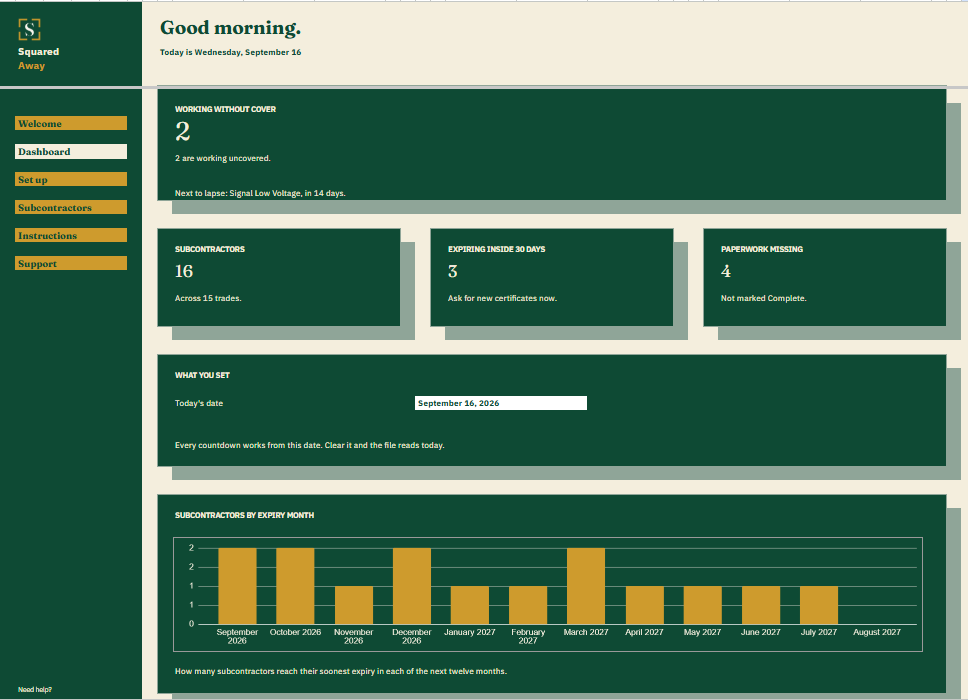Click the November 2026 chart bar
The height and width of the screenshot is (700, 968).
point(354,605)
